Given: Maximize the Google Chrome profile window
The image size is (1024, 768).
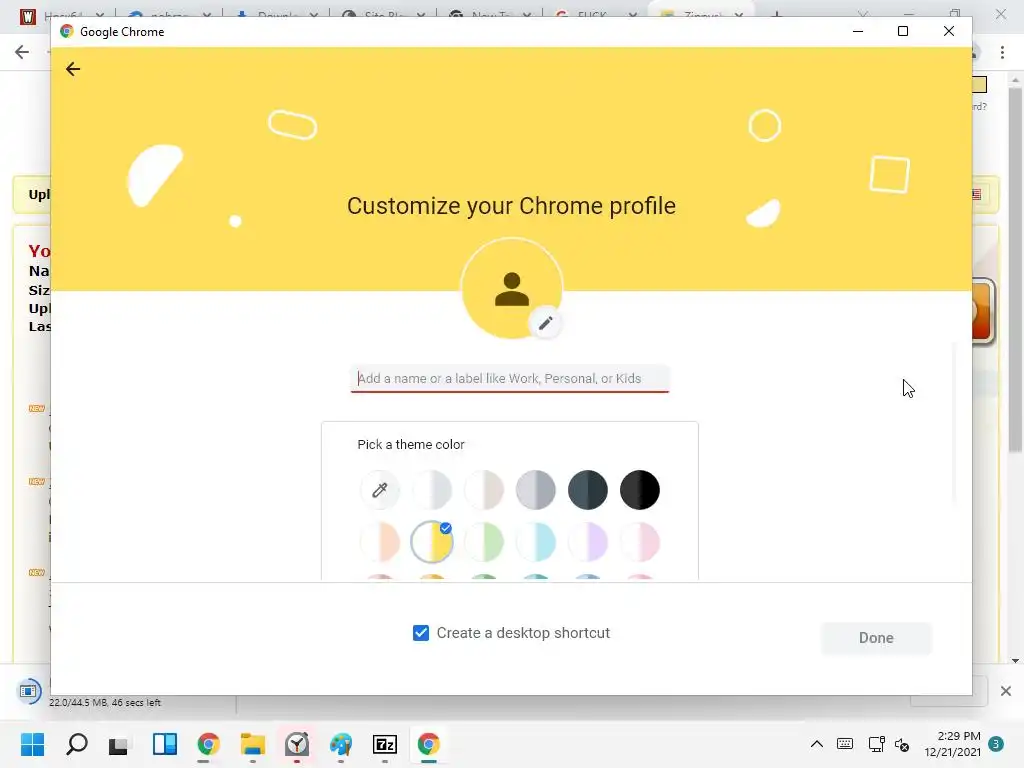Looking at the screenshot, I should 903,31.
